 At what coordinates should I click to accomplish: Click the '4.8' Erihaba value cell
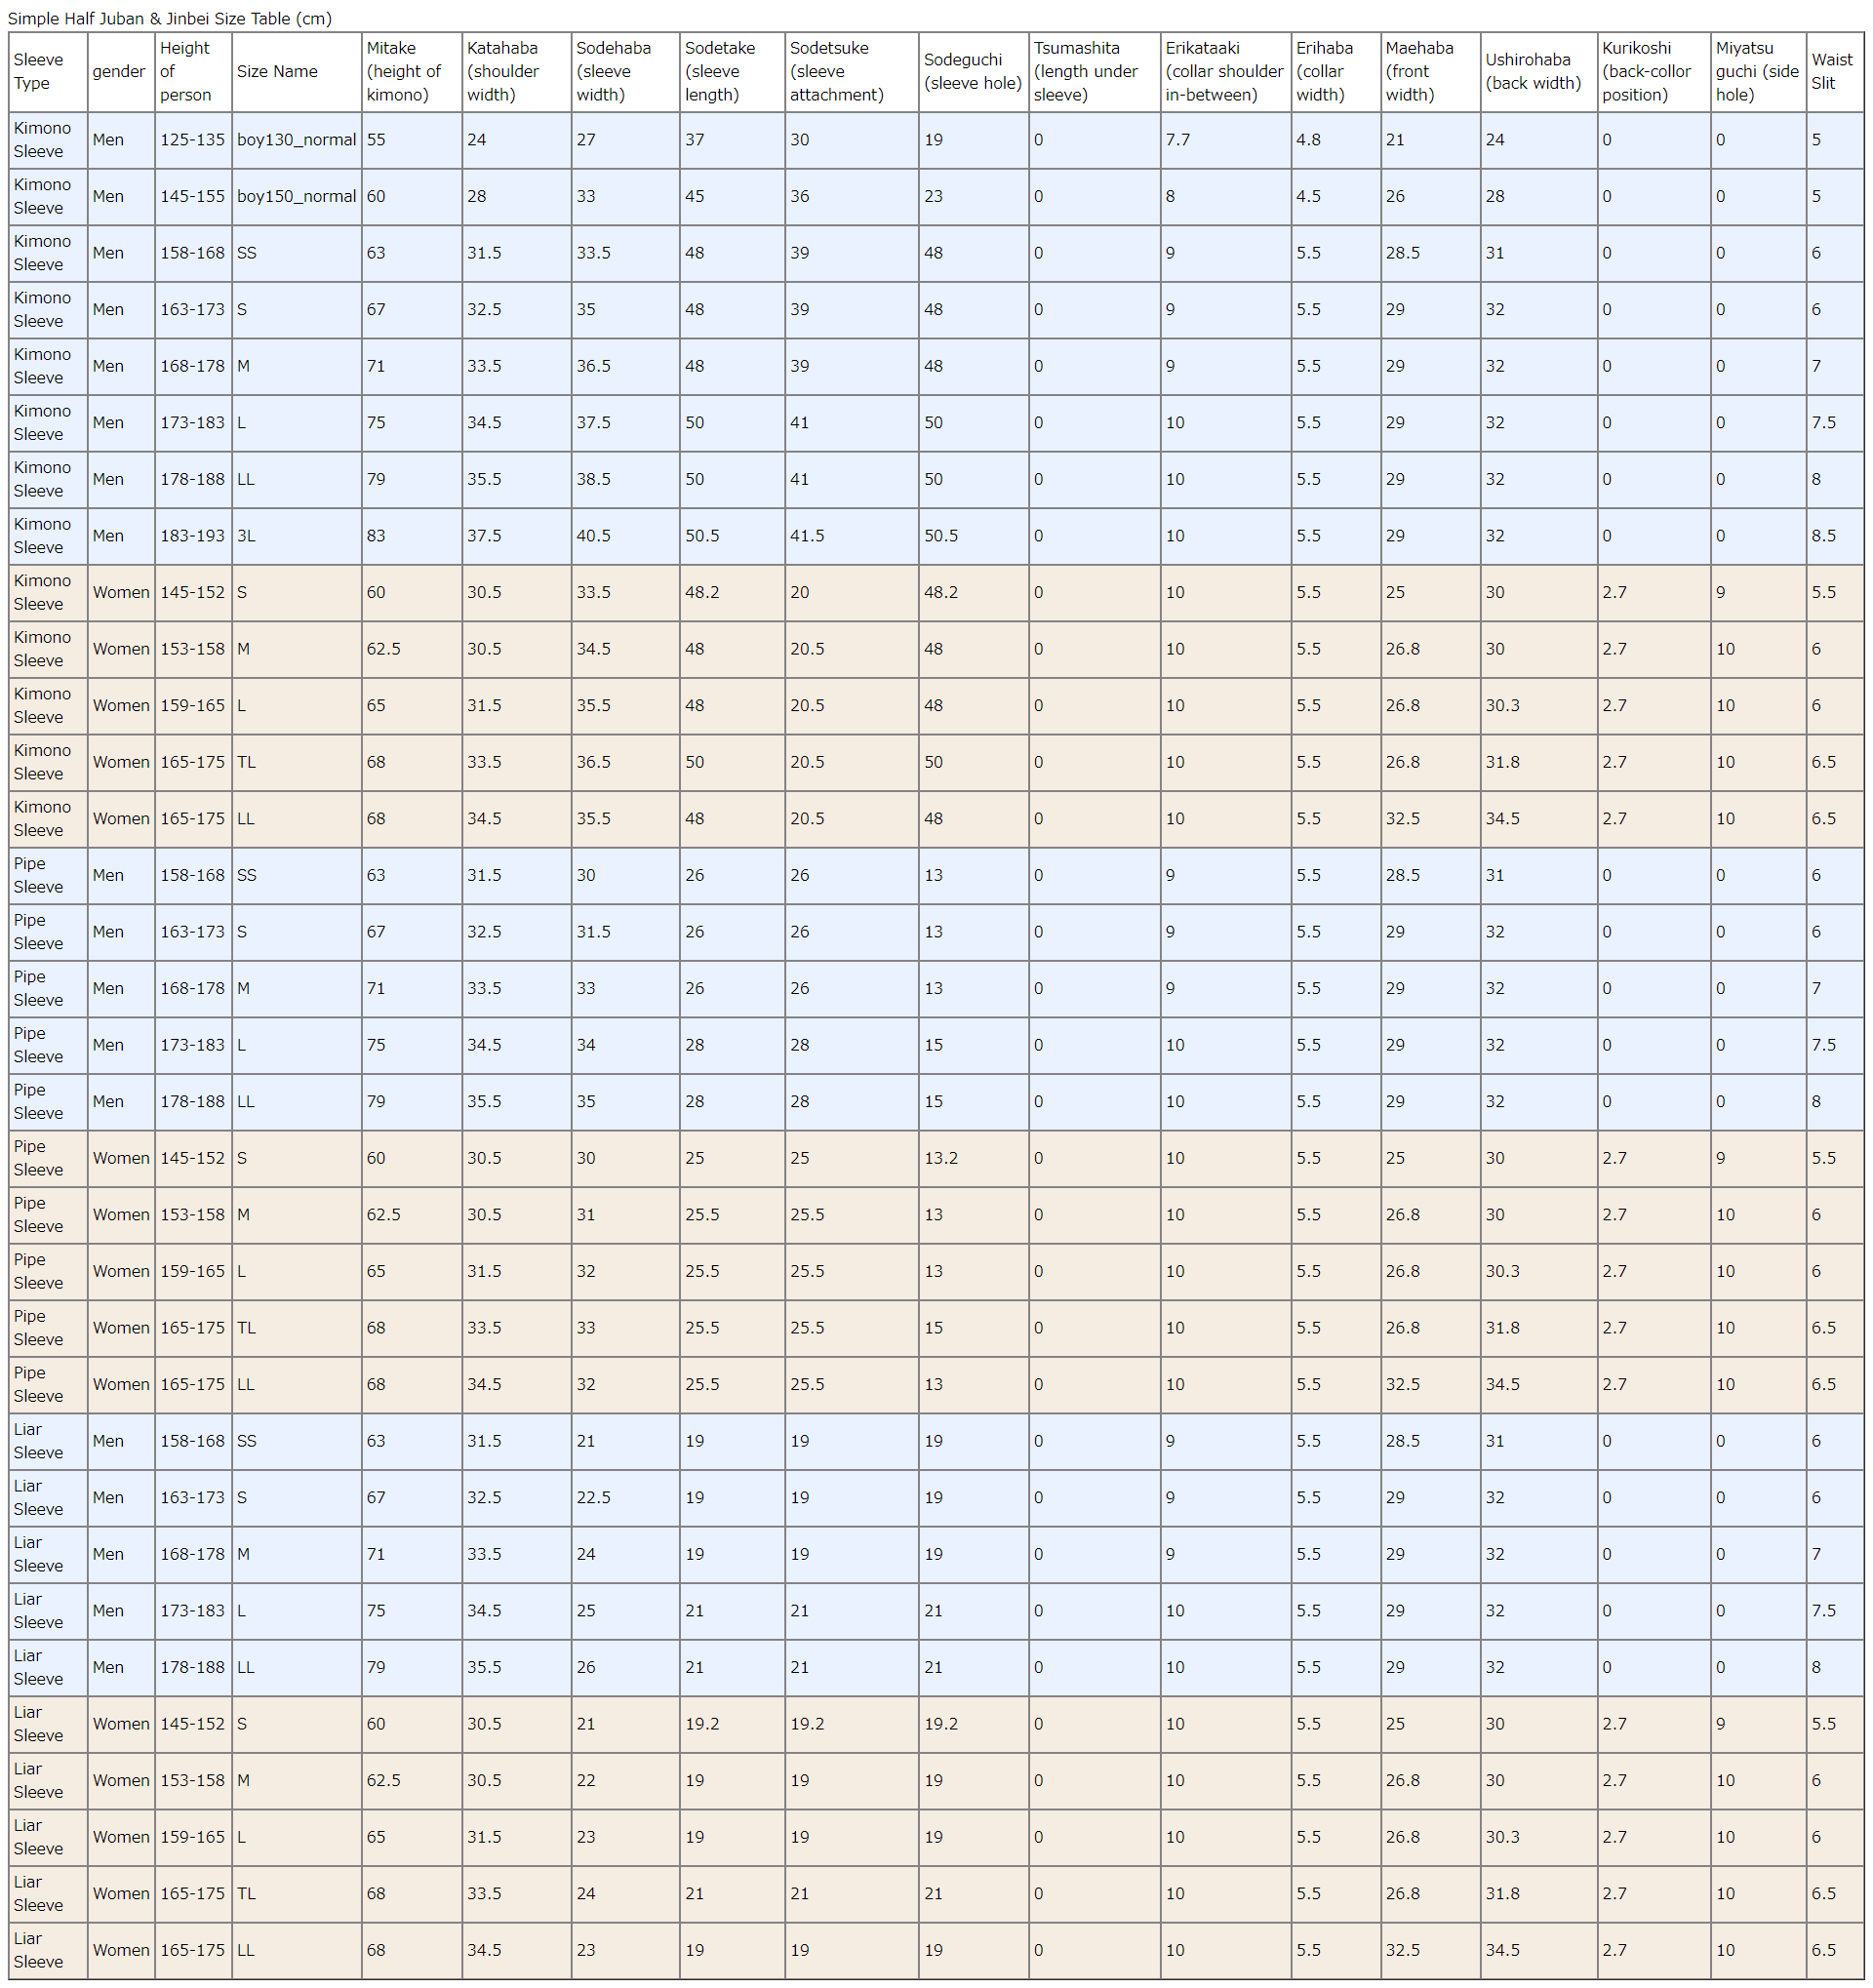[x=1308, y=140]
